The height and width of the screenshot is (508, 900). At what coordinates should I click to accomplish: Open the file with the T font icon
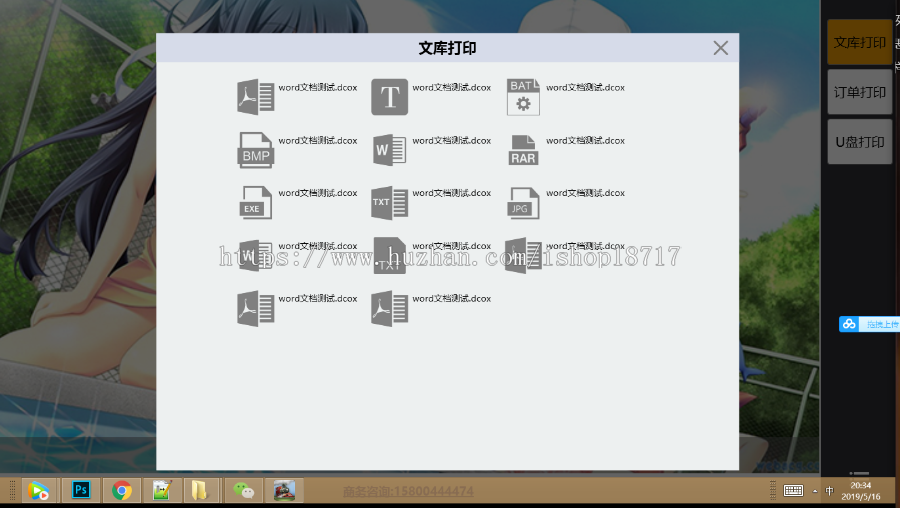point(390,97)
